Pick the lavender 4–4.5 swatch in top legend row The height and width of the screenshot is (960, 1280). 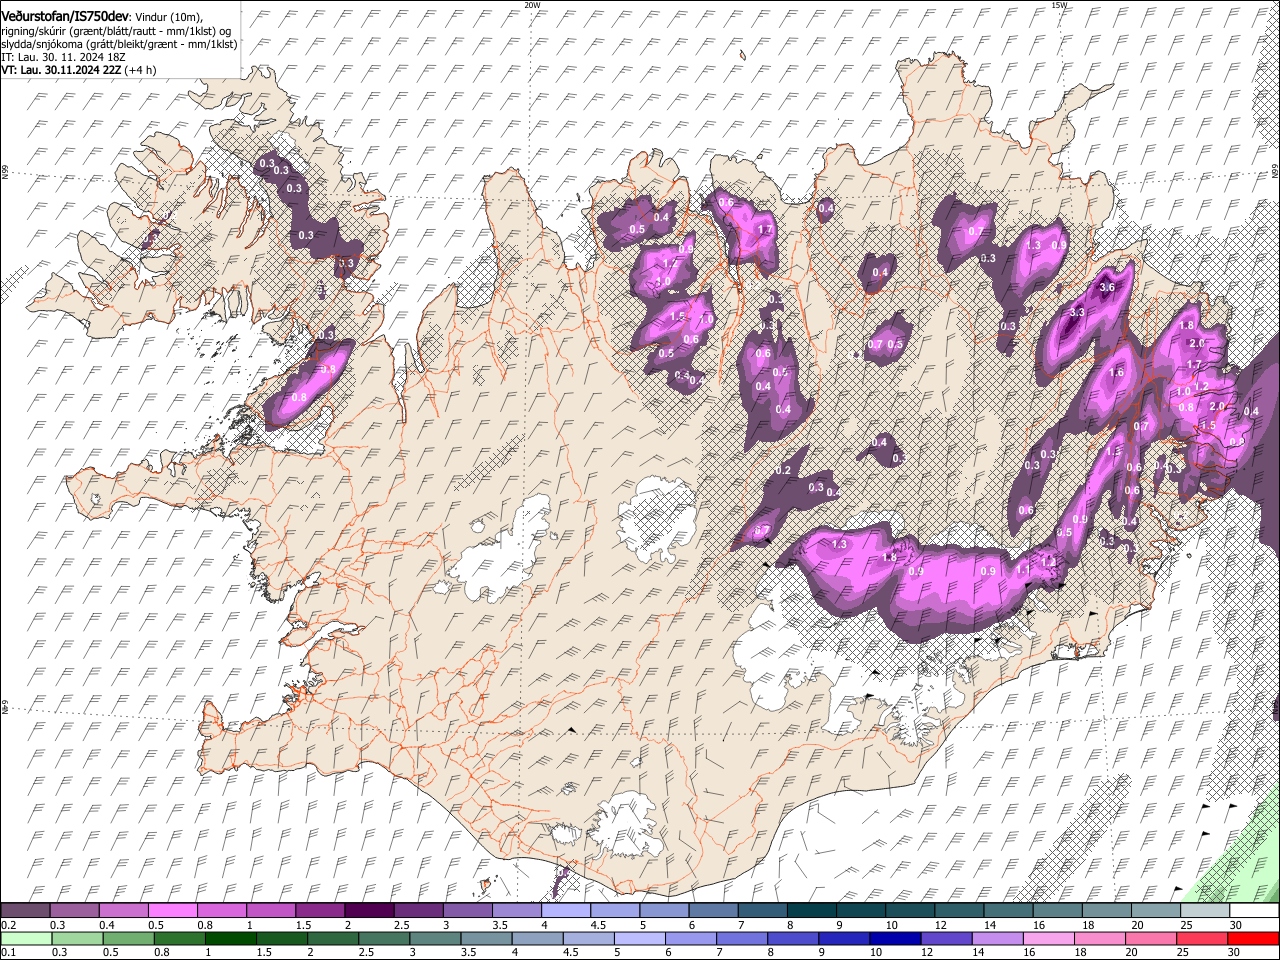[x=566, y=911]
